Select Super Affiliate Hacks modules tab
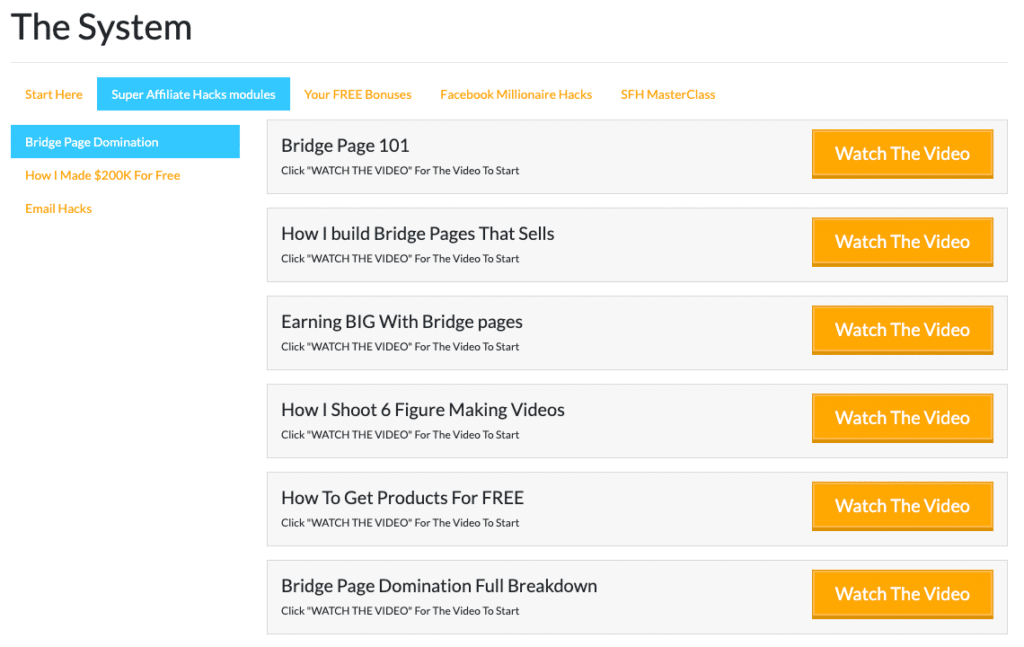This screenshot has width=1024, height=647. pyautogui.click(x=193, y=95)
